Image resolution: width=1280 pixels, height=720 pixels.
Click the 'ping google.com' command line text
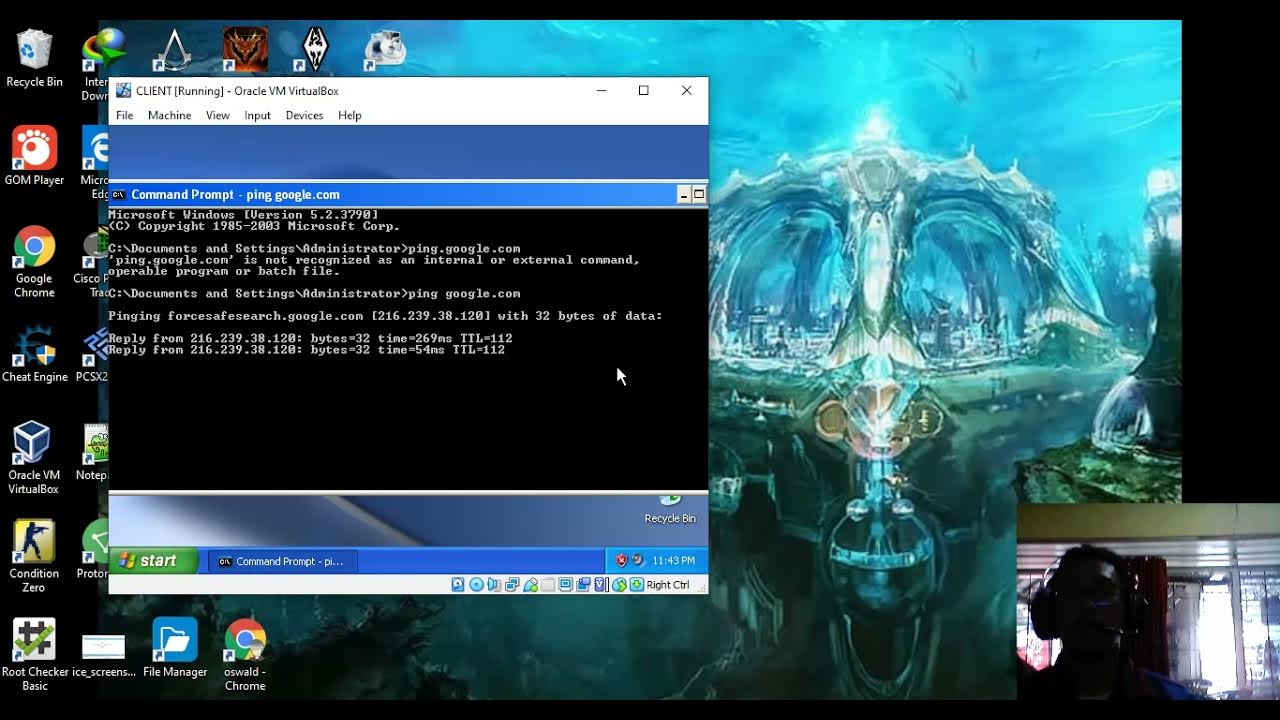pyautogui.click(x=464, y=294)
